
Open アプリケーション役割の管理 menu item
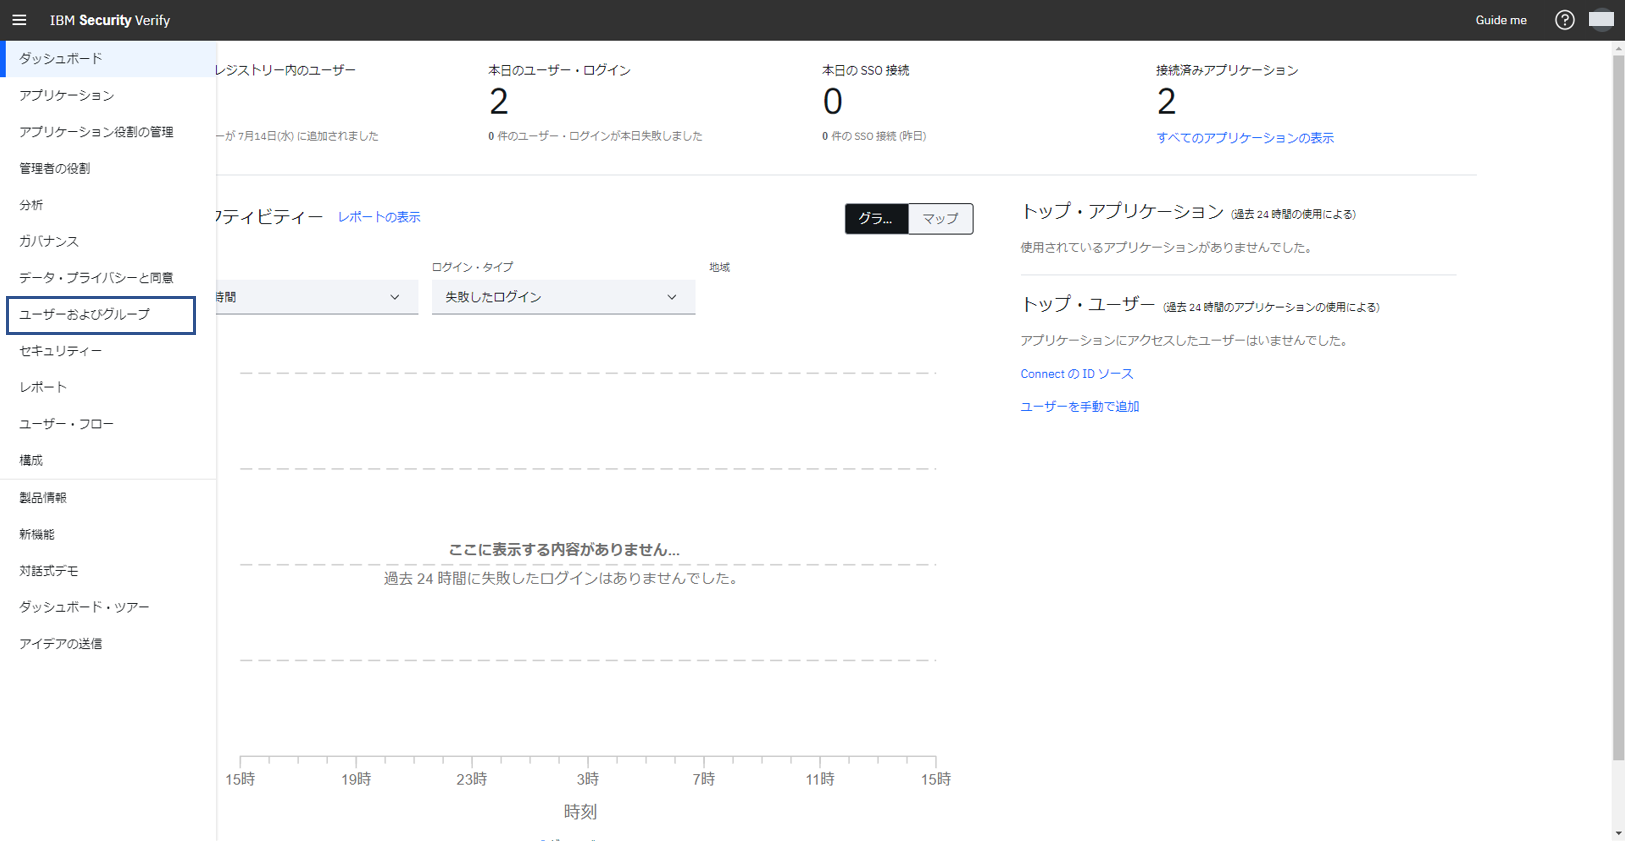tap(108, 132)
